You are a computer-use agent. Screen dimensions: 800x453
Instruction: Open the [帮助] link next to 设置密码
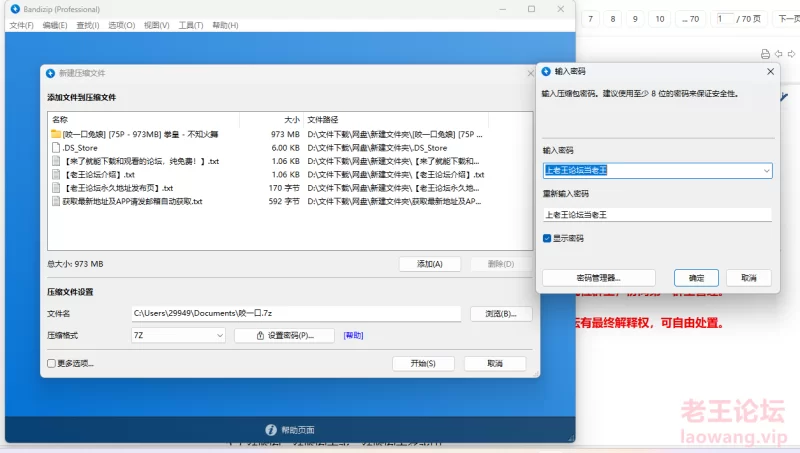[x=353, y=335]
